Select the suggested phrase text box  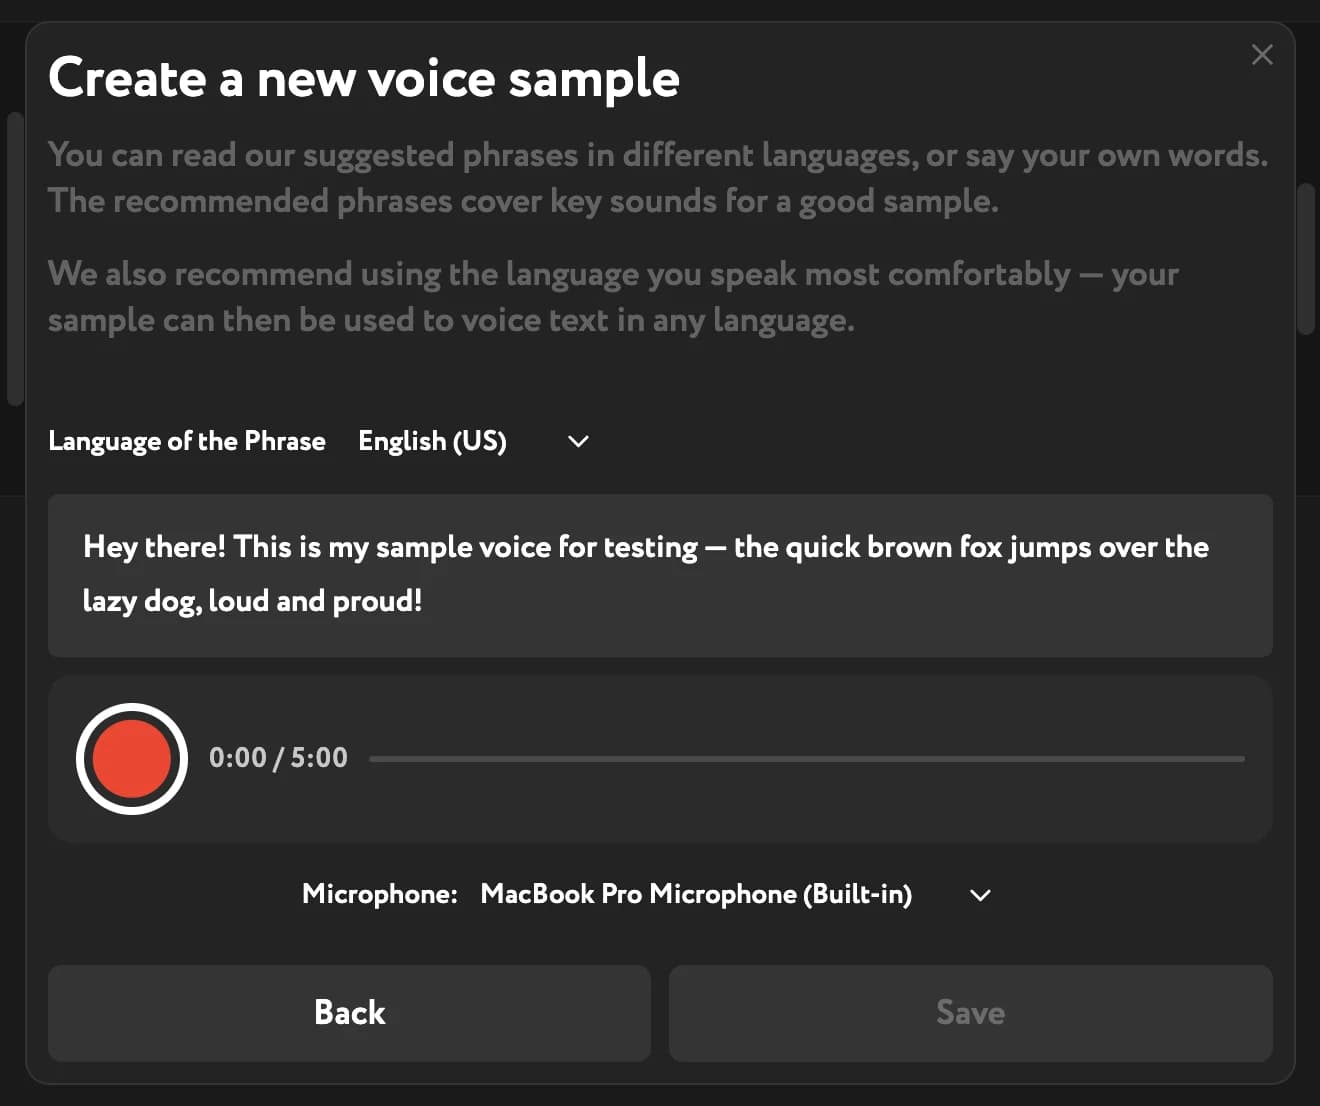pyautogui.click(x=660, y=576)
